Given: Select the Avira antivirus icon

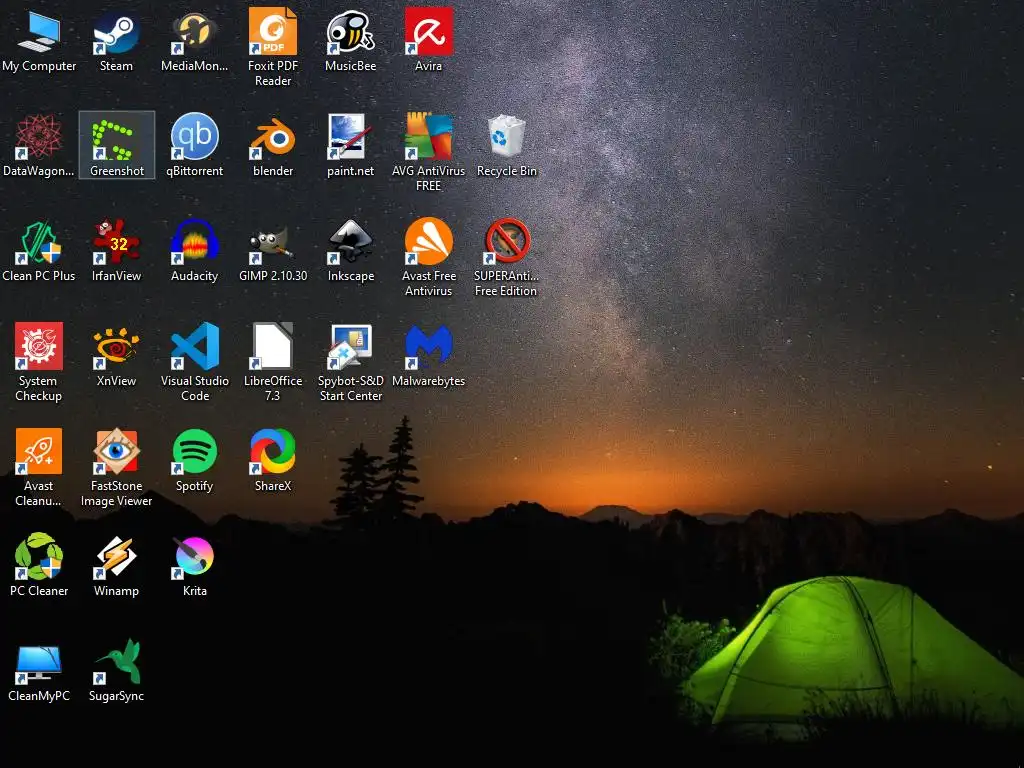Looking at the screenshot, I should click(428, 31).
